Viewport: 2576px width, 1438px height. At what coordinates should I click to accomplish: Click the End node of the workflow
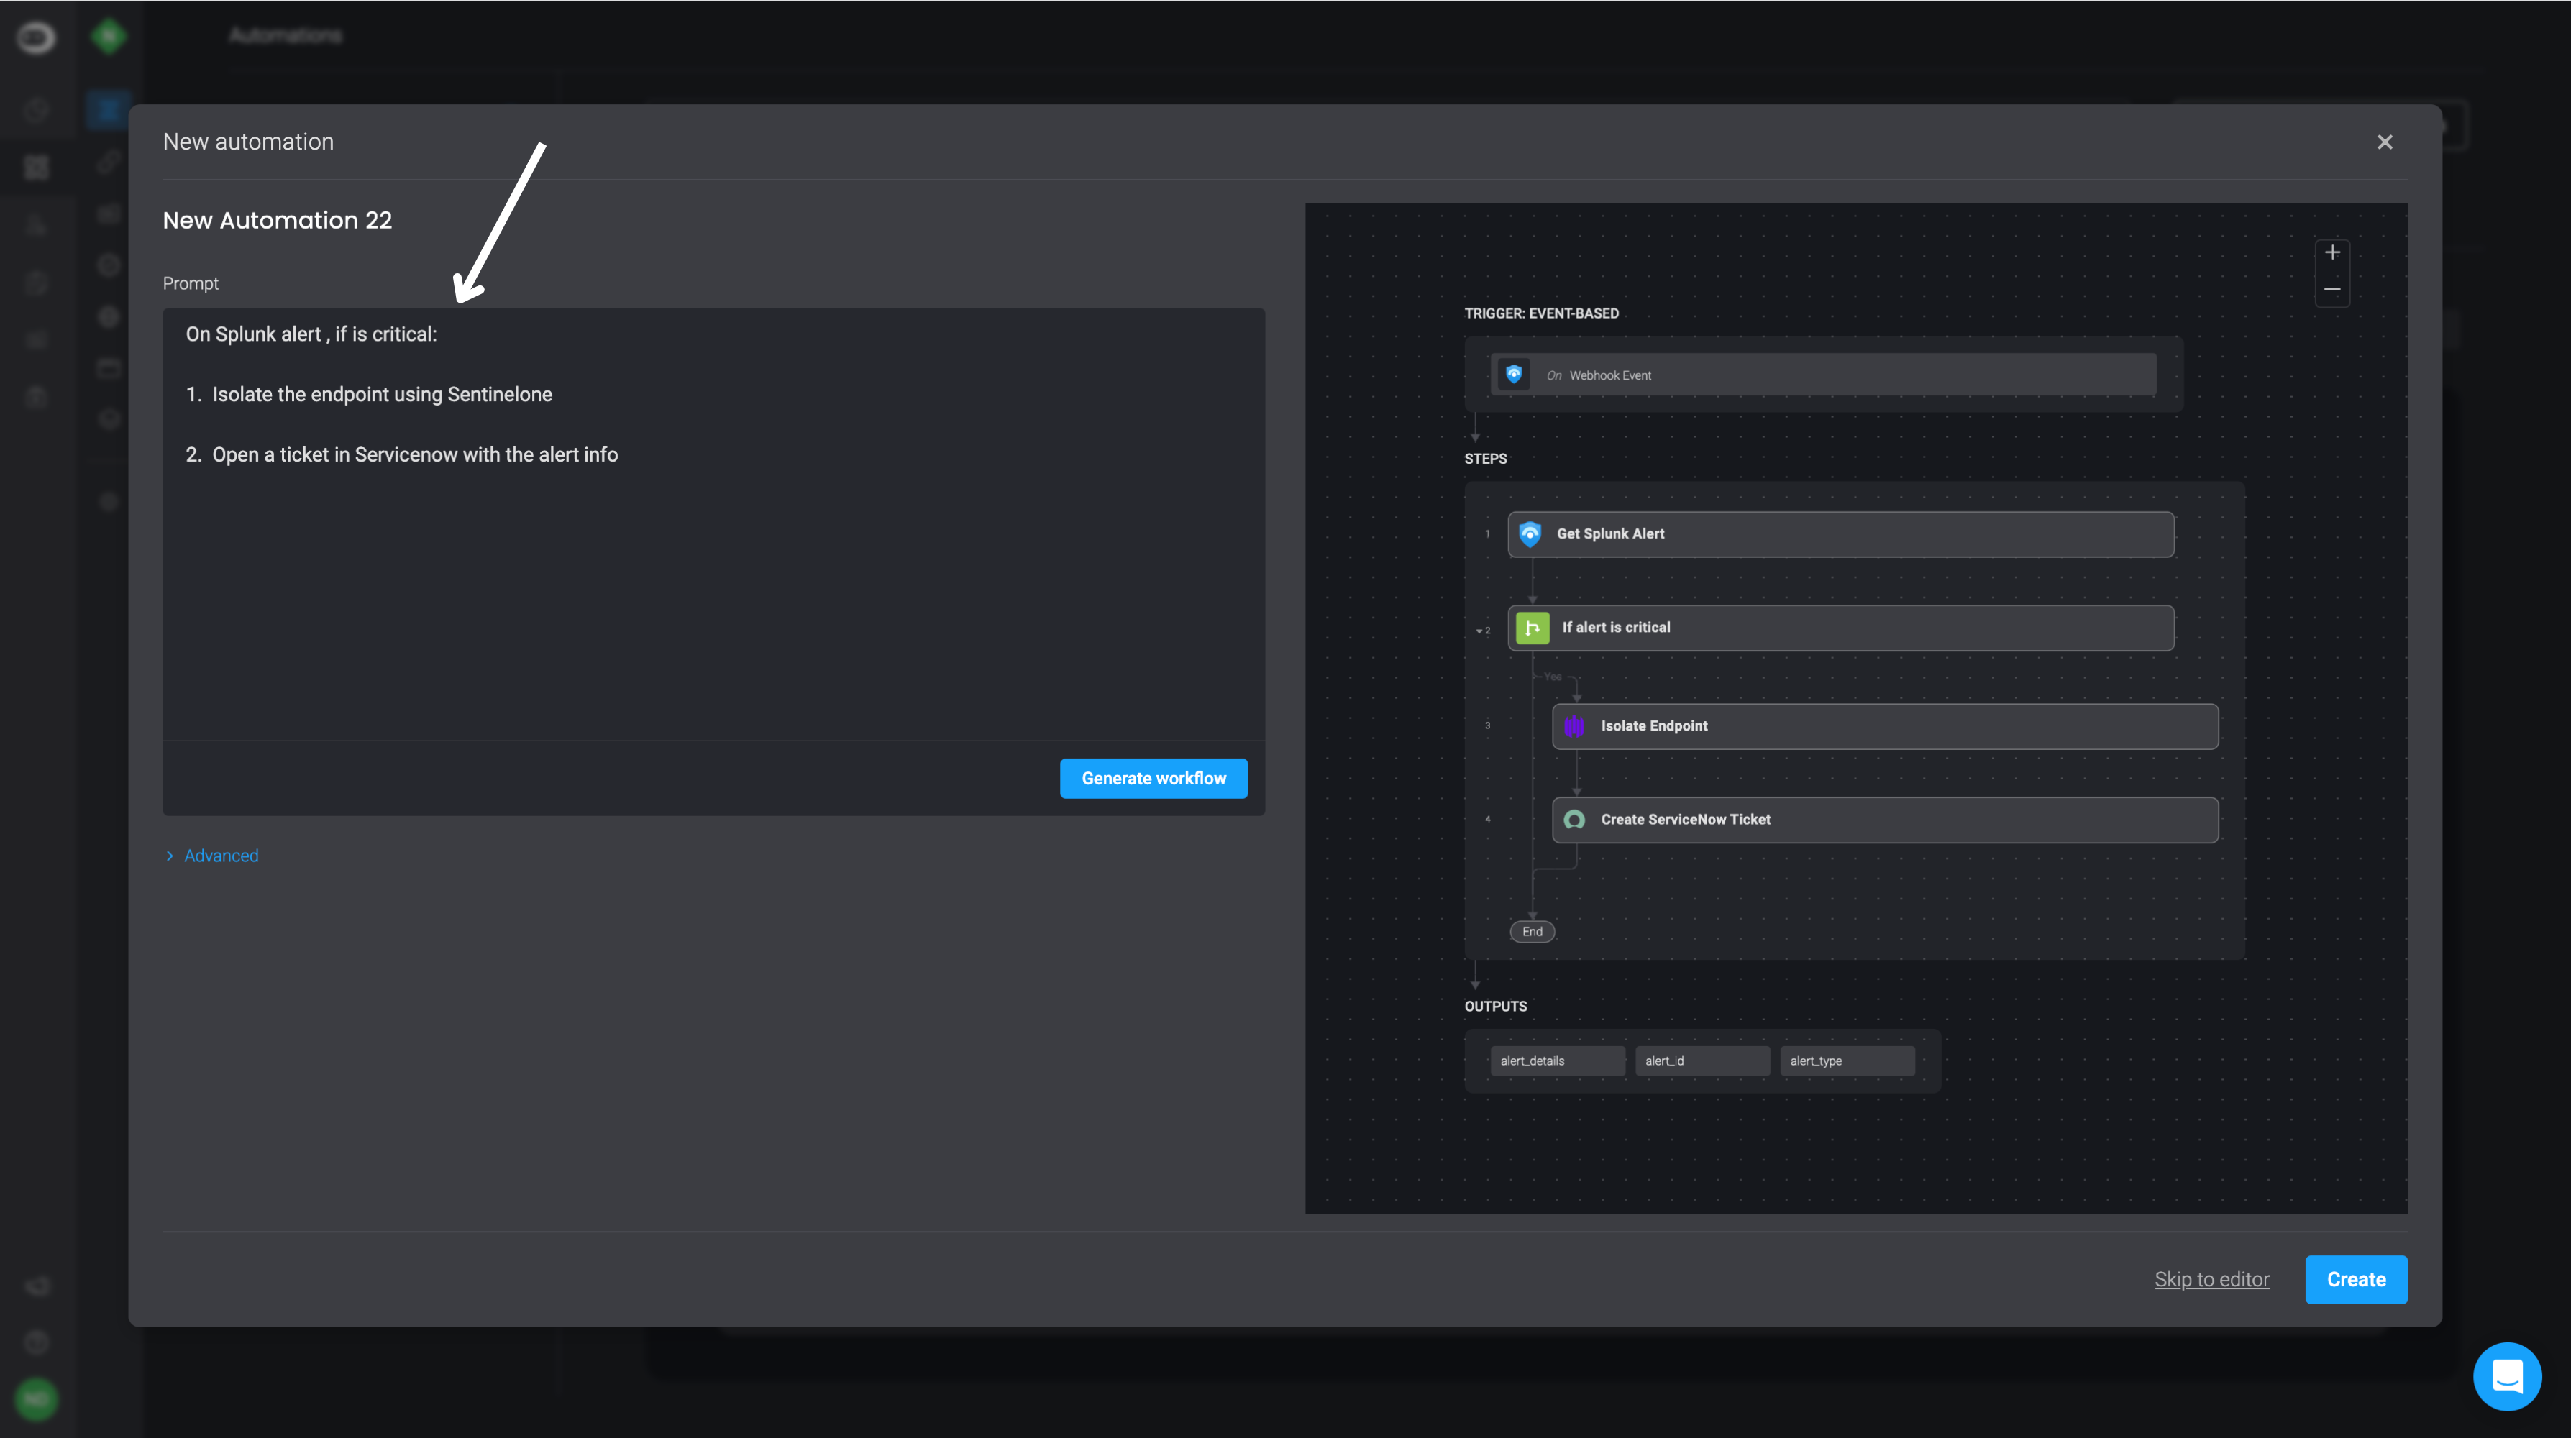[x=1533, y=933]
